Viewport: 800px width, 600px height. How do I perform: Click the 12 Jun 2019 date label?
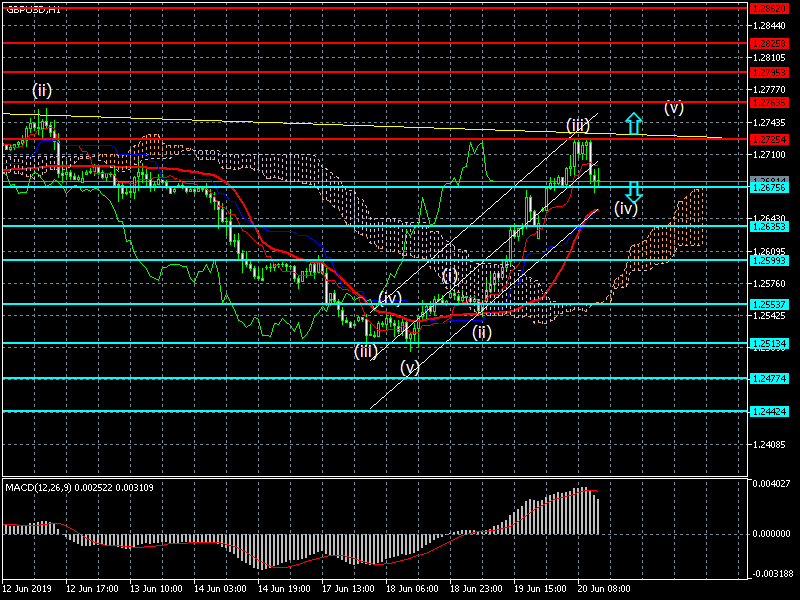(x=27, y=588)
